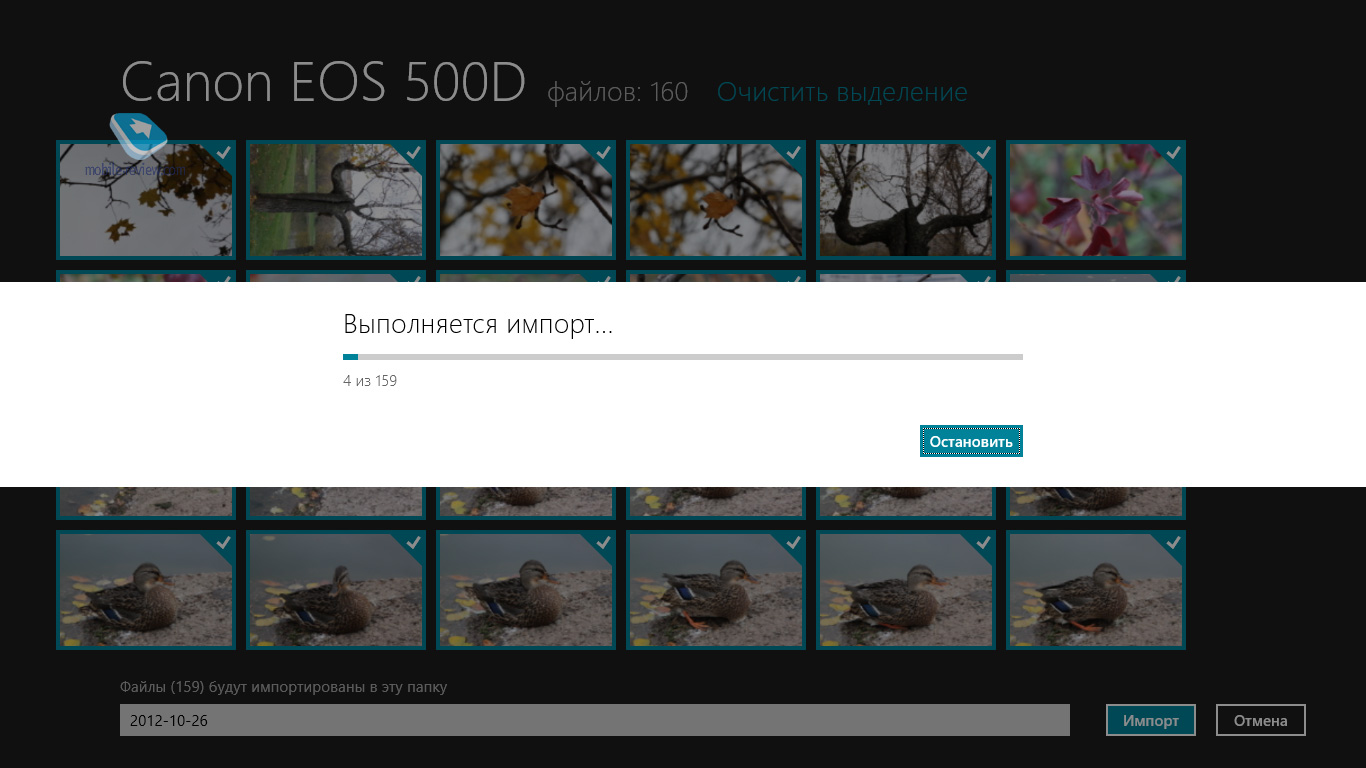Select the bare twisted tree thumbnail
The width and height of the screenshot is (1366, 768).
906,200
